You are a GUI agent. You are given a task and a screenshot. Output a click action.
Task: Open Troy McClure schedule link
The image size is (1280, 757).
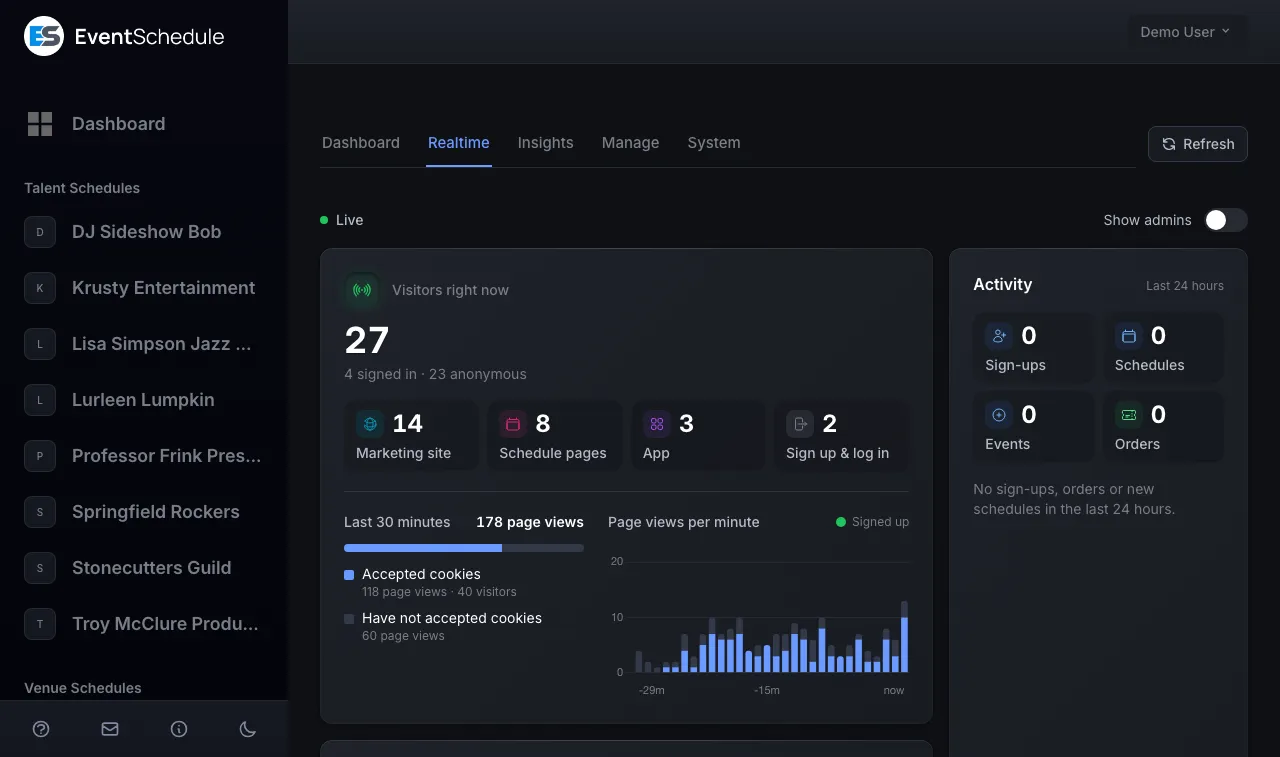[x=144, y=624]
